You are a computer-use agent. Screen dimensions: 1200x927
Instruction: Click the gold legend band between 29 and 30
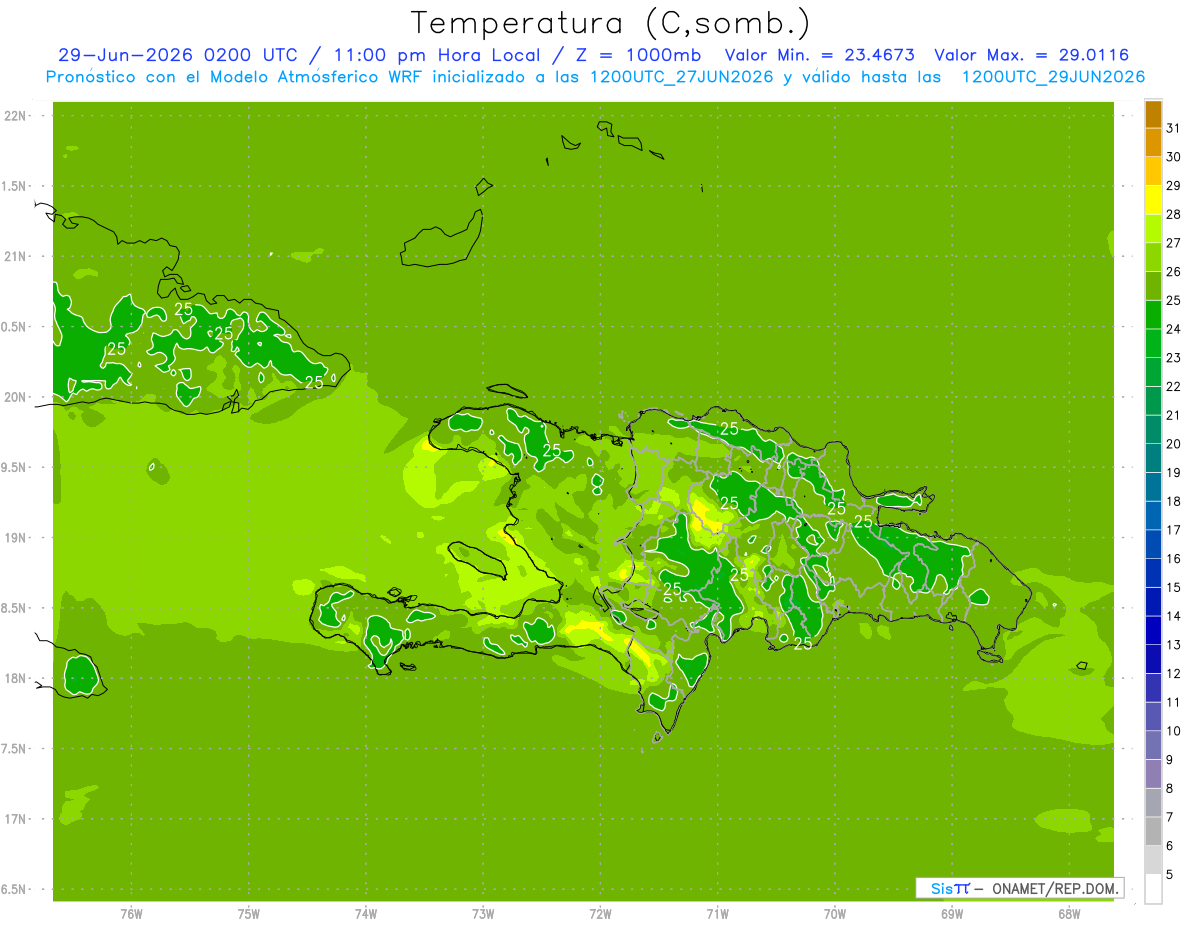point(1153,171)
